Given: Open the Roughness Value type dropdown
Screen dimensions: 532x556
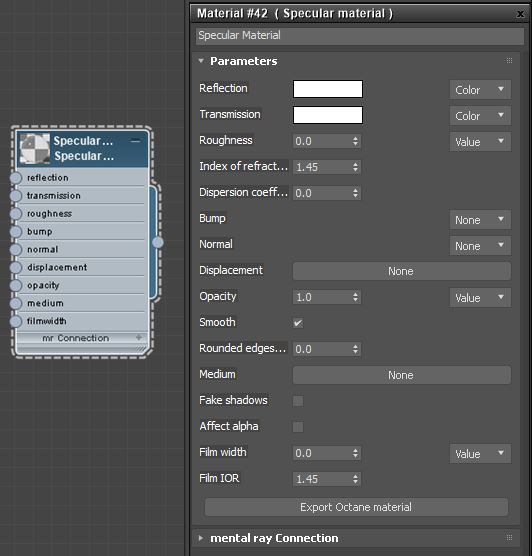Looking at the screenshot, I should pos(480,141).
